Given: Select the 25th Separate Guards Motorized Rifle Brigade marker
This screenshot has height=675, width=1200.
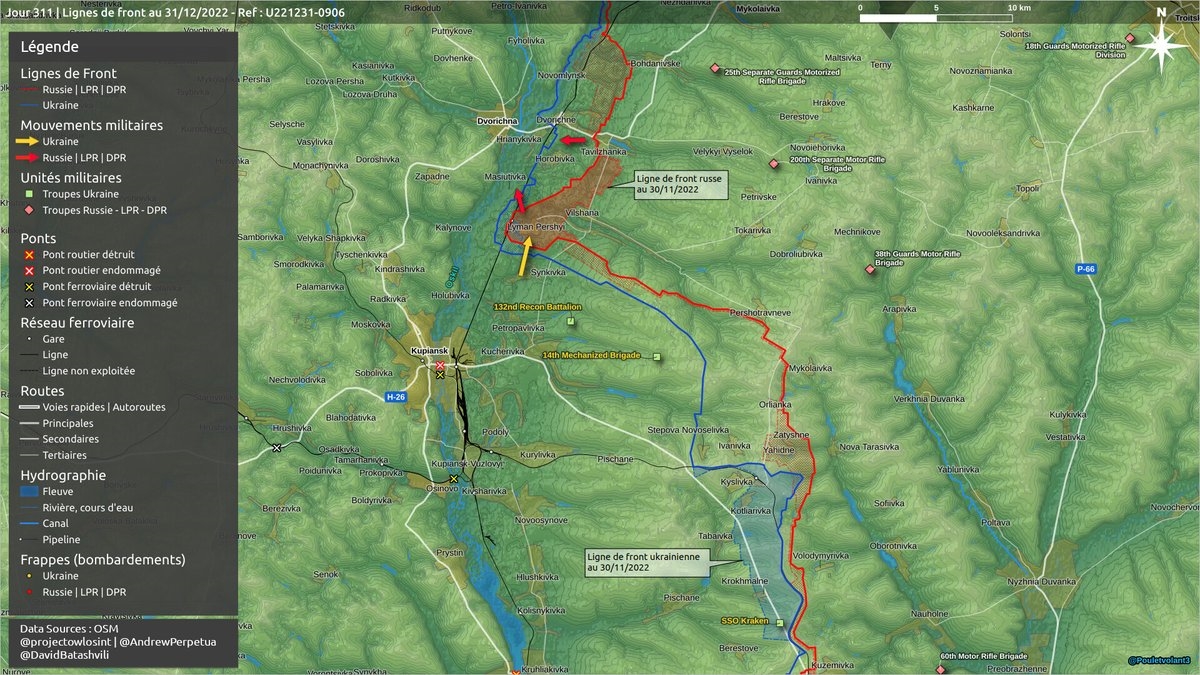Looking at the screenshot, I should [x=715, y=68].
